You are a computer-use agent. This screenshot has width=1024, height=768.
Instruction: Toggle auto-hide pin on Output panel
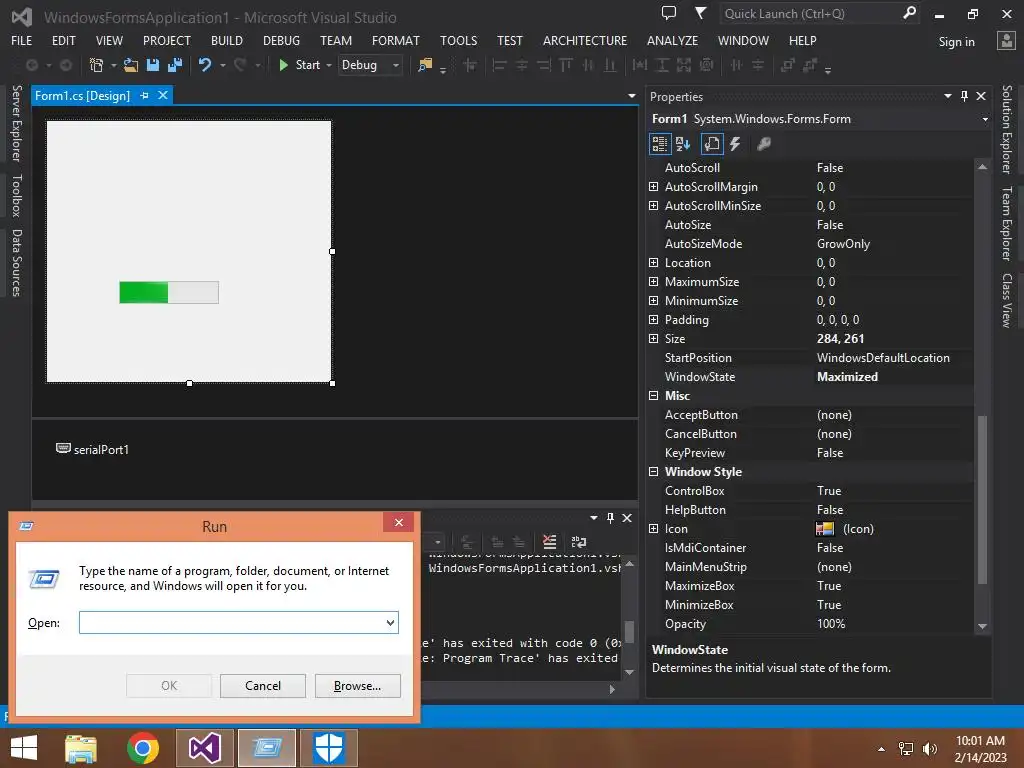610,518
